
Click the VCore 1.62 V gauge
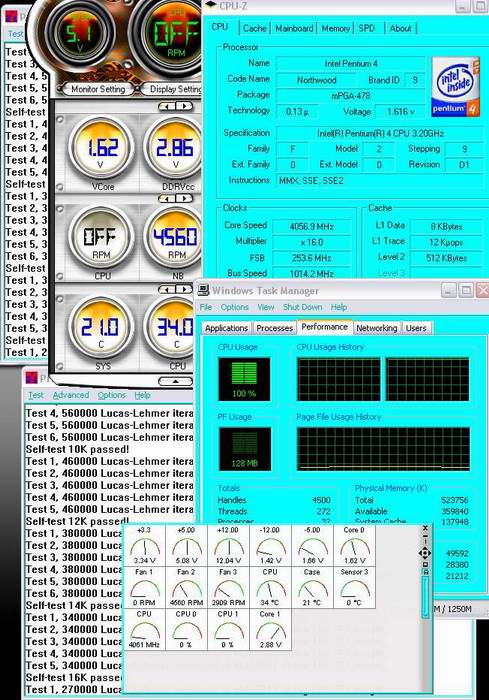(101, 150)
